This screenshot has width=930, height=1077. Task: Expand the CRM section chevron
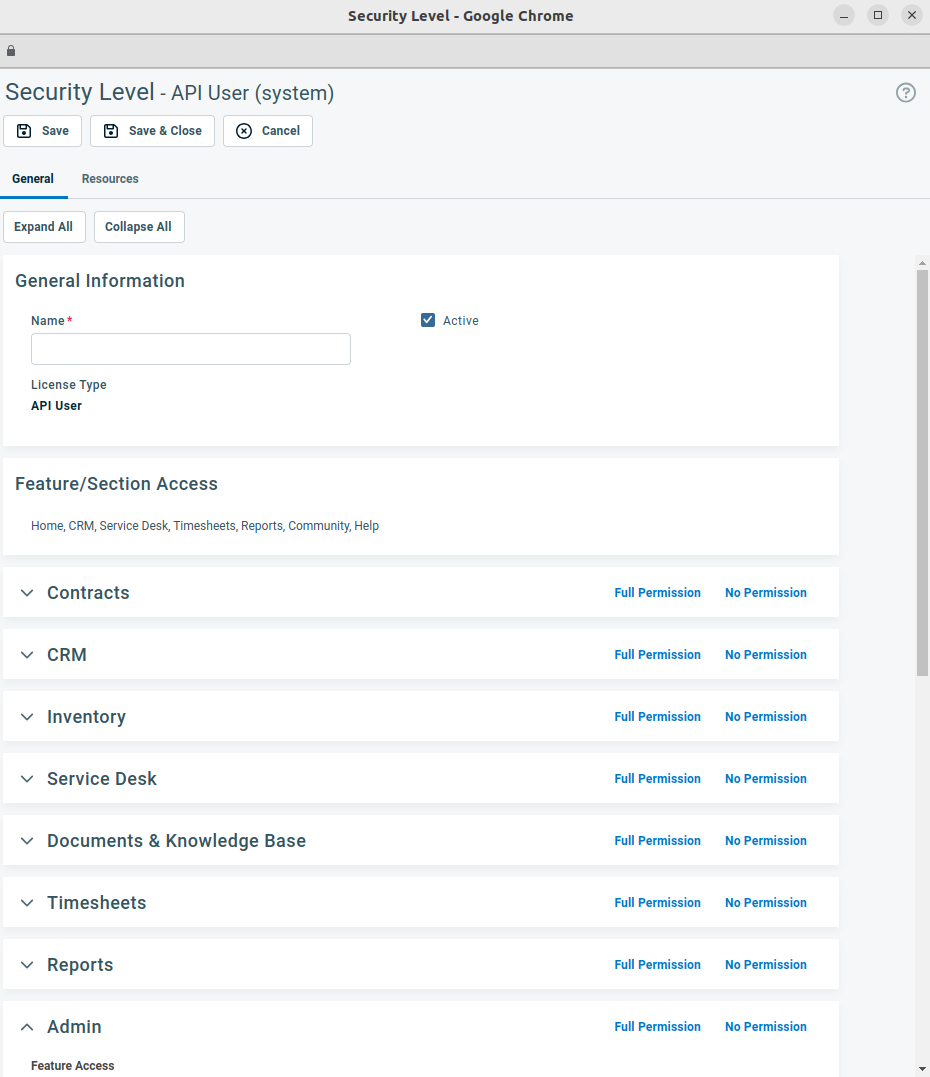tap(27, 655)
